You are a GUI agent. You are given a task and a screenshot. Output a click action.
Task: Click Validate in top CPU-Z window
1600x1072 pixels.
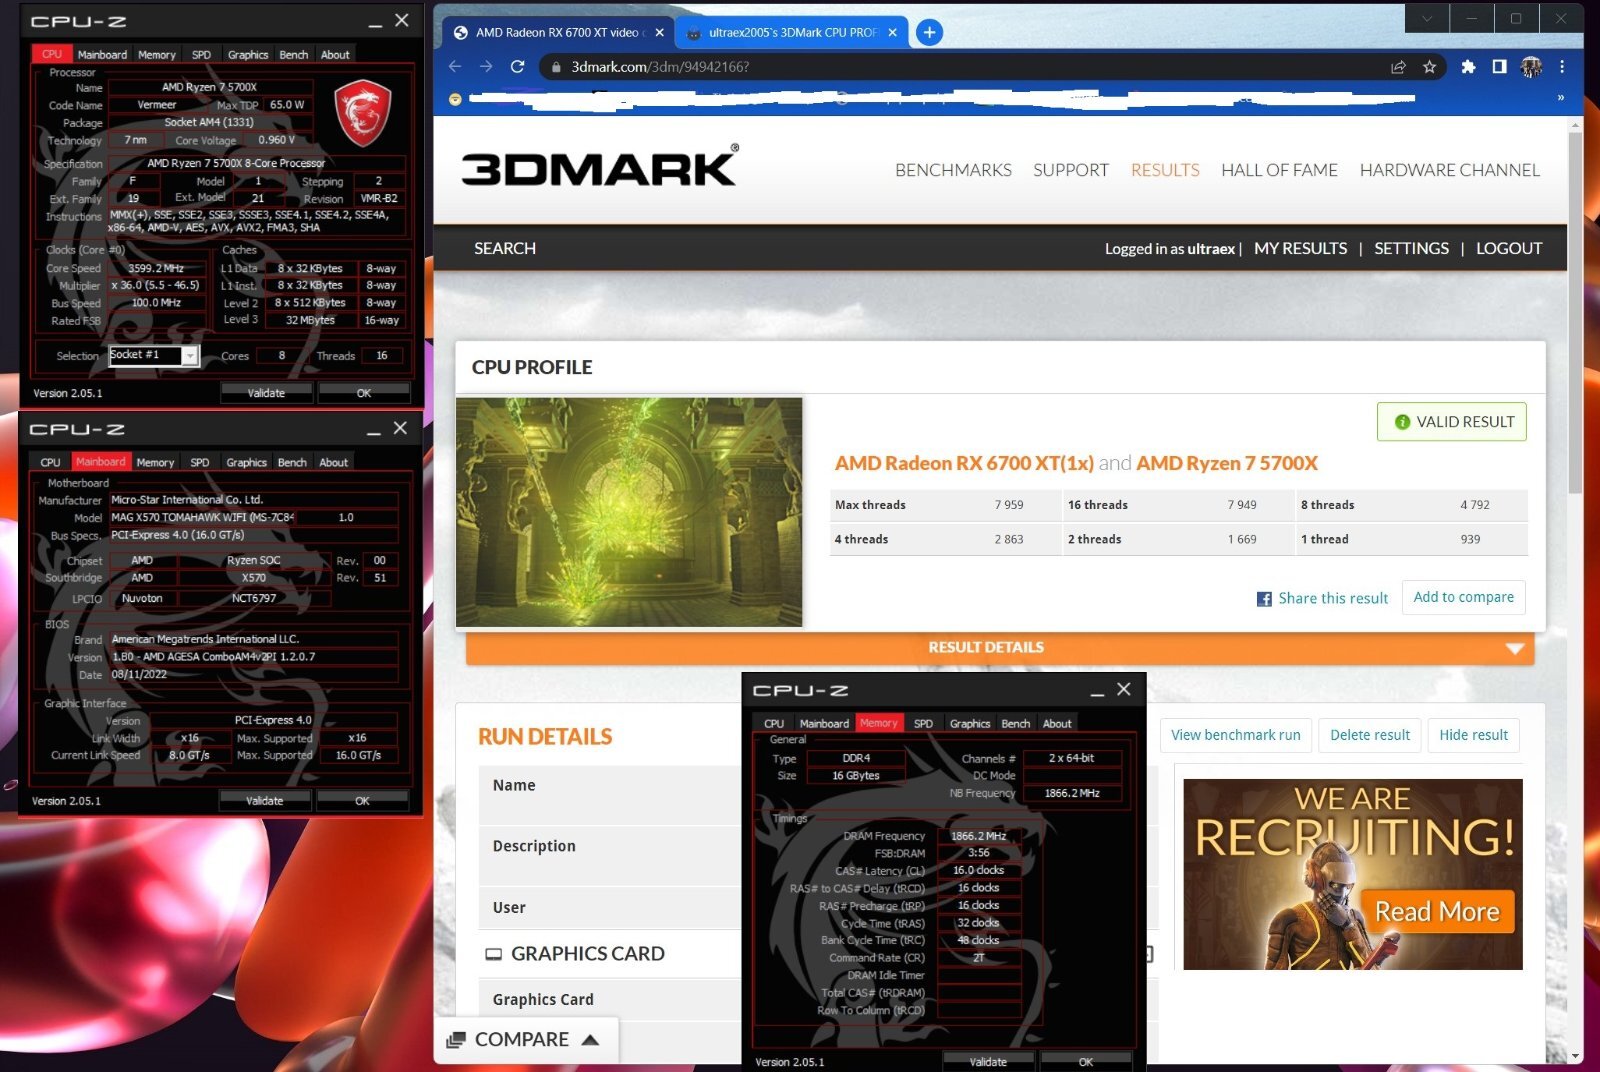[x=266, y=393]
